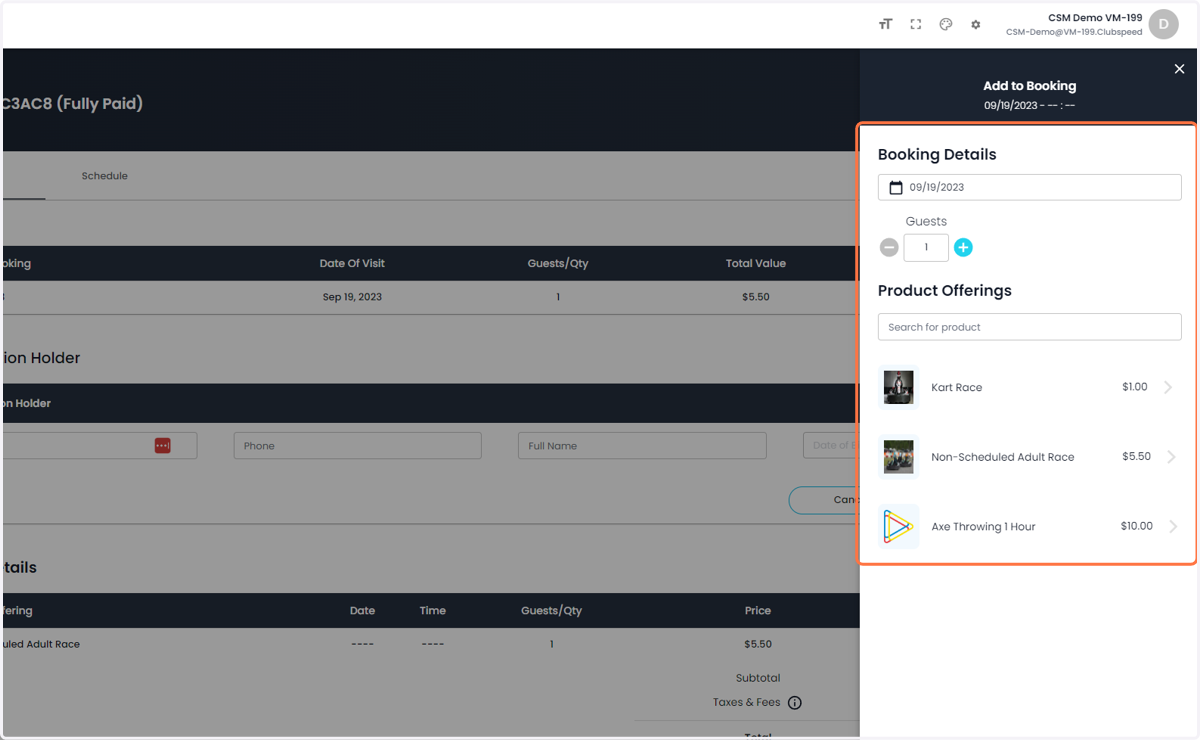Click the text size icon in top bar
This screenshot has height=740, width=1200.
[x=885, y=24]
